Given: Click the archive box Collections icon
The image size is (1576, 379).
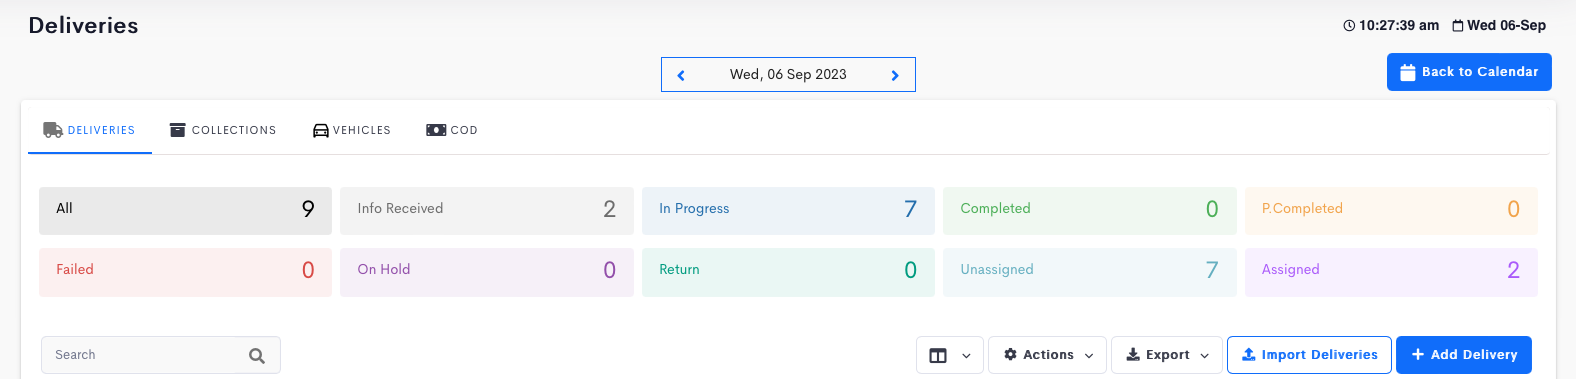Looking at the screenshot, I should (178, 130).
